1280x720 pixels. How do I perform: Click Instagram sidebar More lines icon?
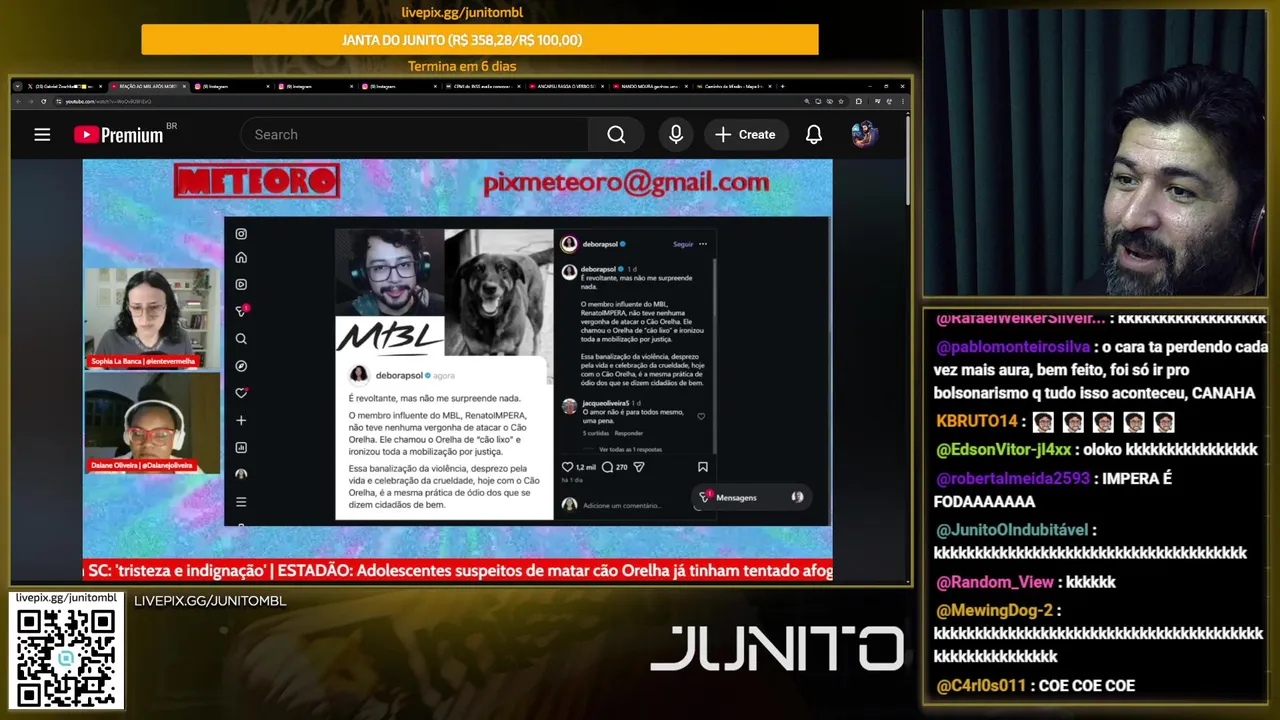click(241, 502)
